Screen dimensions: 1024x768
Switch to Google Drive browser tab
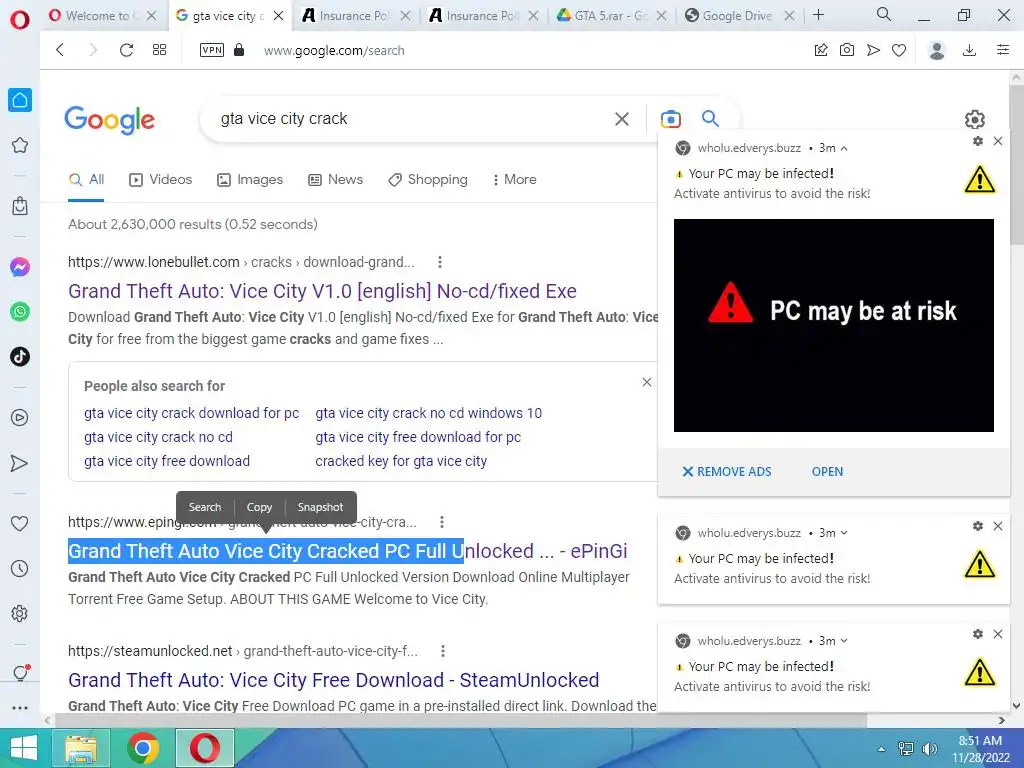739,16
